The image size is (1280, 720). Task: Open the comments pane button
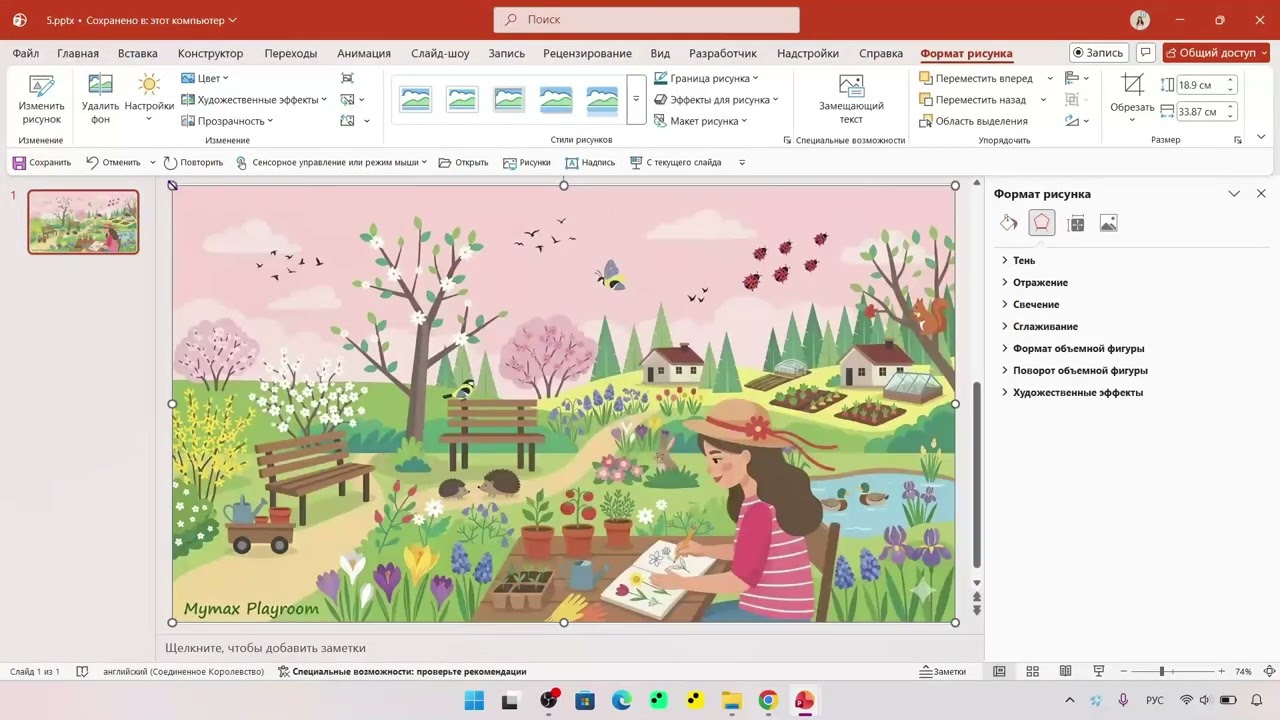tap(1146, 53)
